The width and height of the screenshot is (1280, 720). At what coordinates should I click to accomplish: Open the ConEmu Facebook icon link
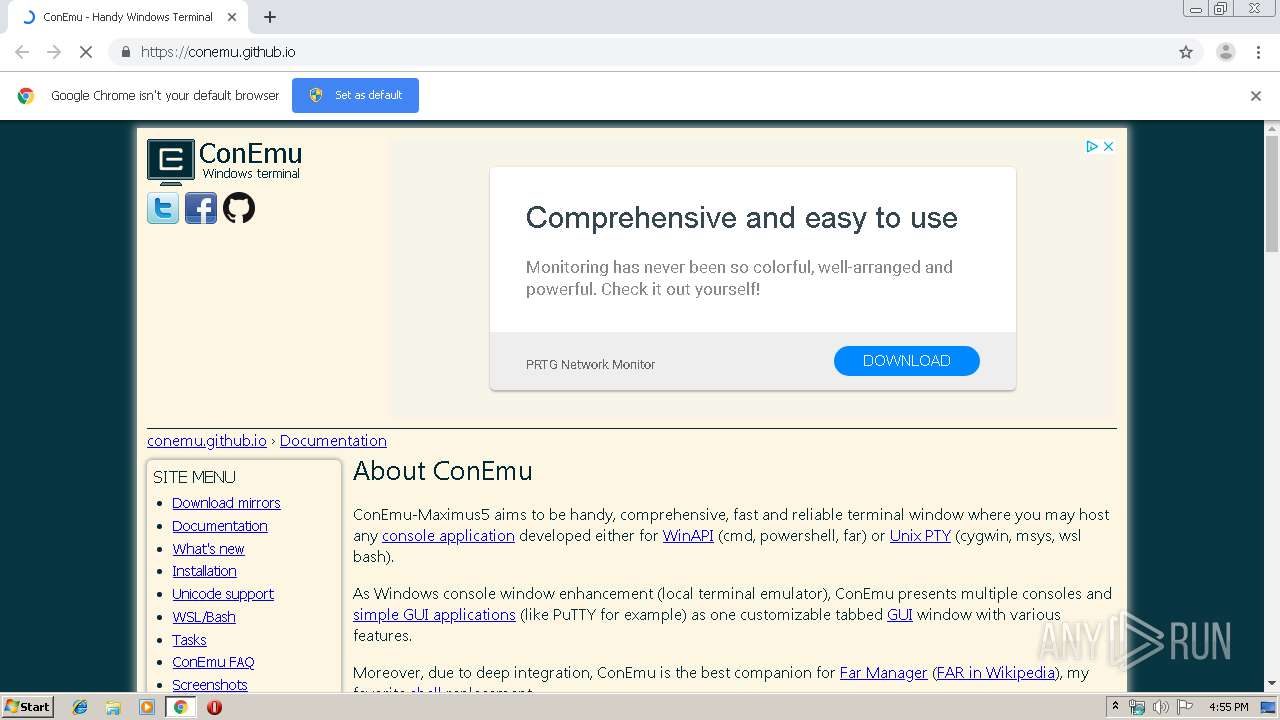201,208
